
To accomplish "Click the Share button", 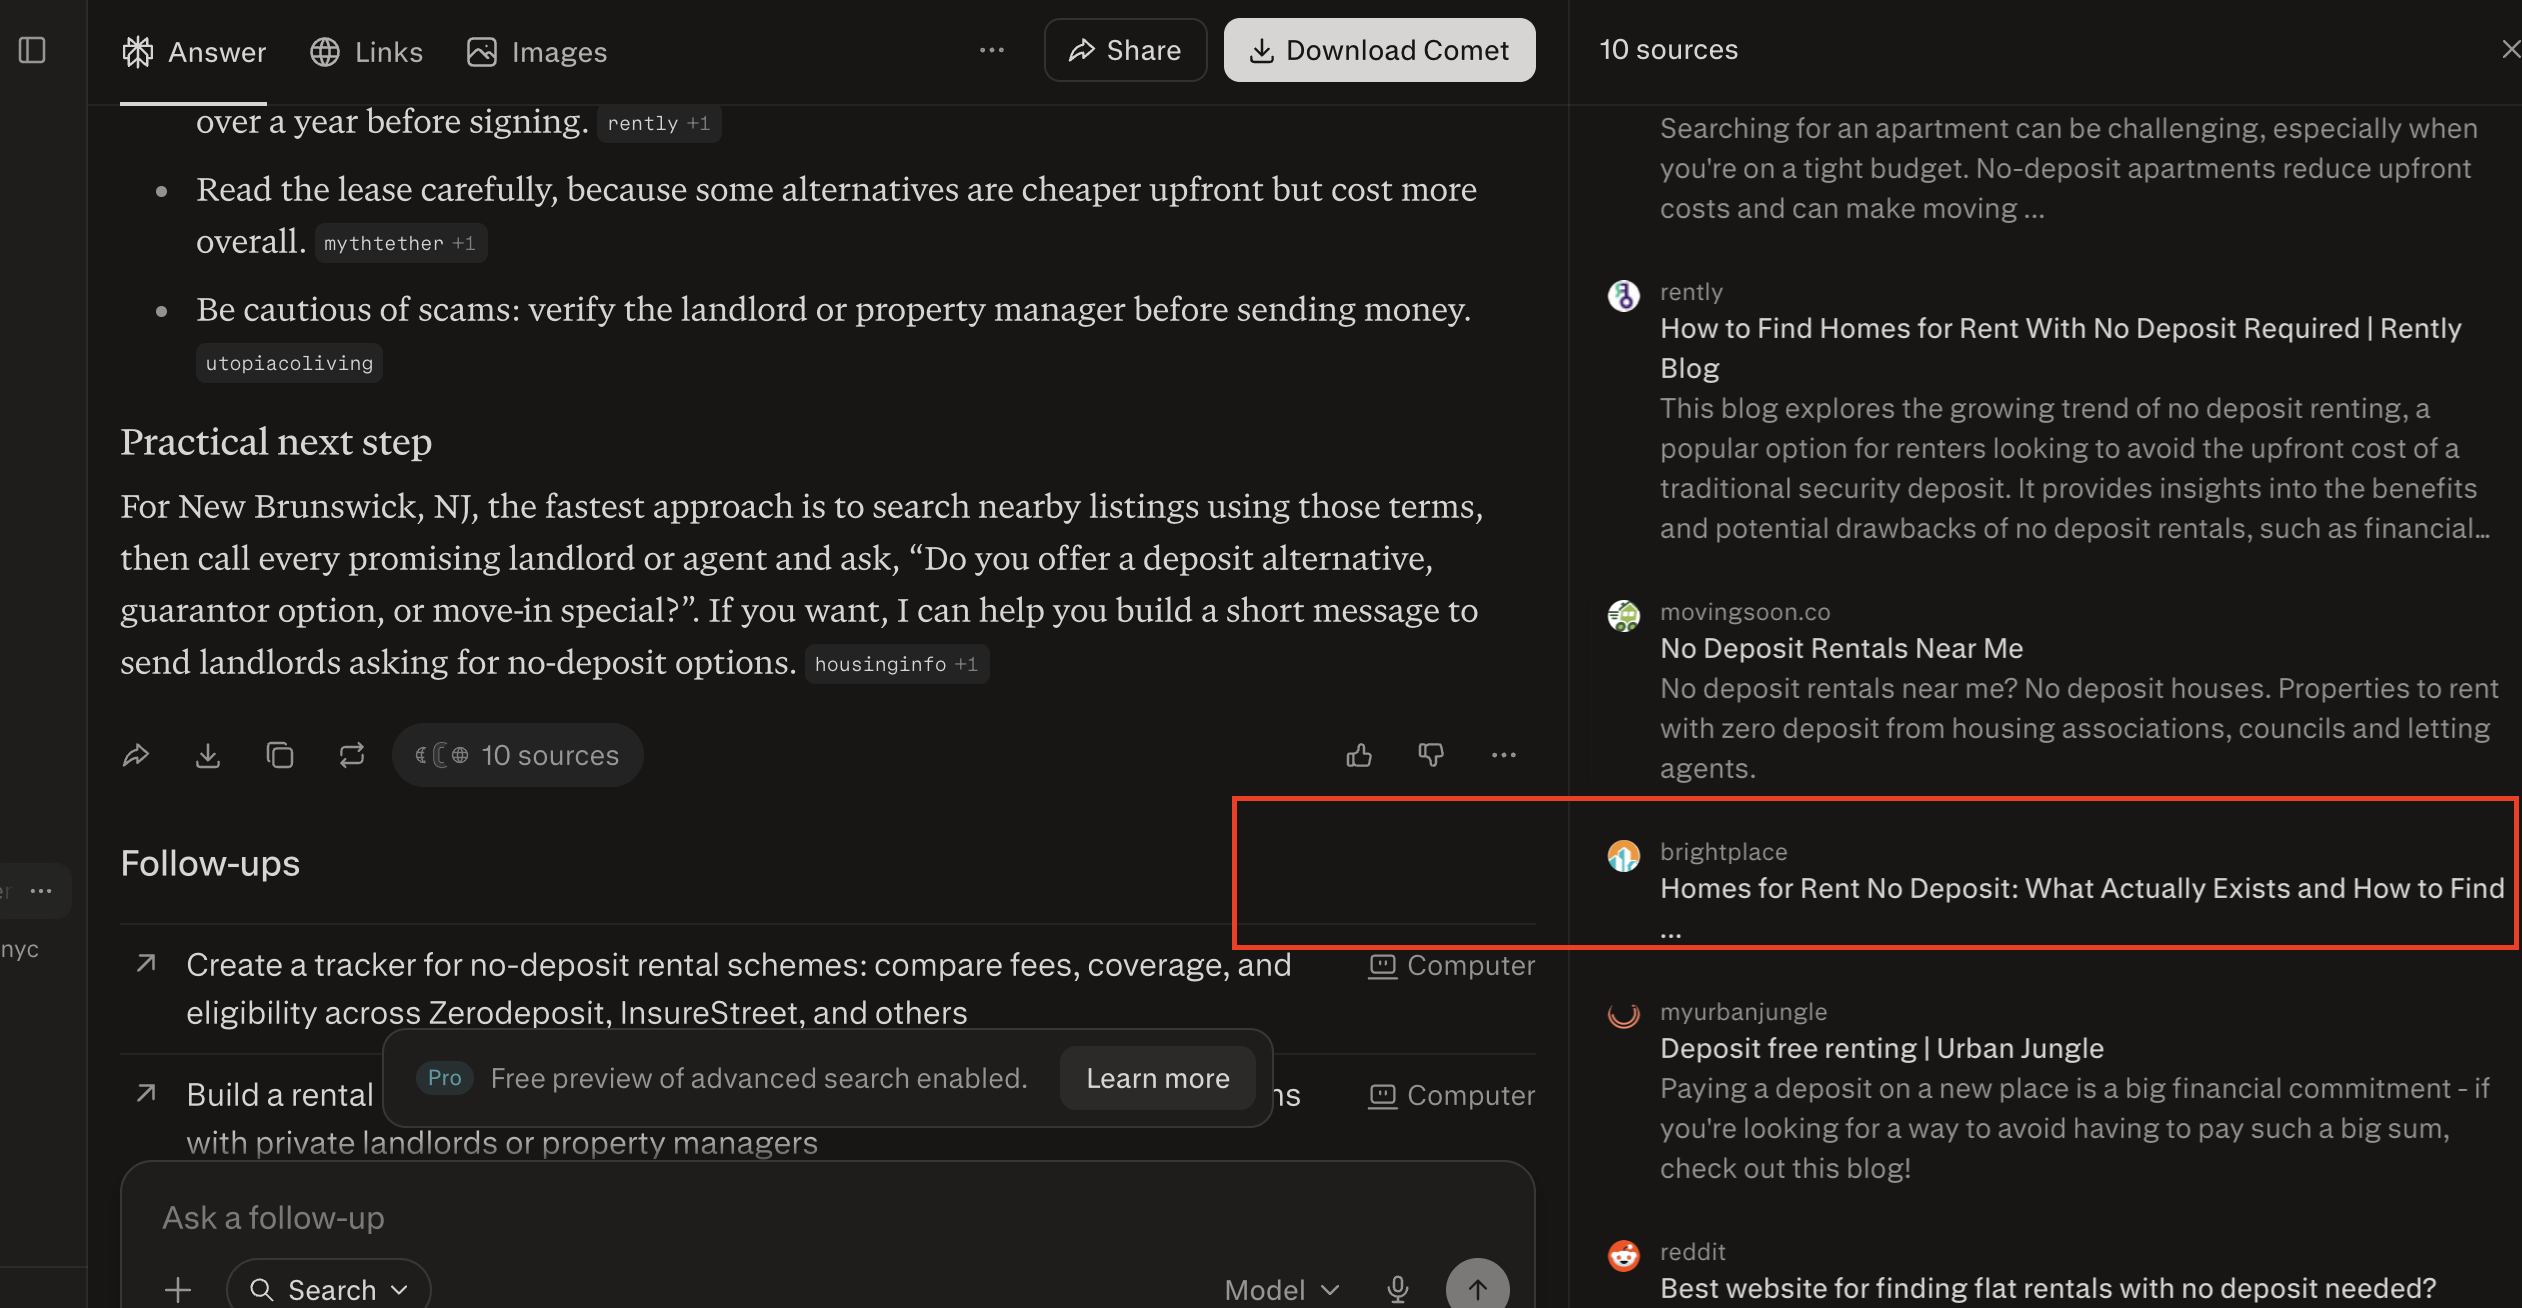I will [x=1125, y=50].
